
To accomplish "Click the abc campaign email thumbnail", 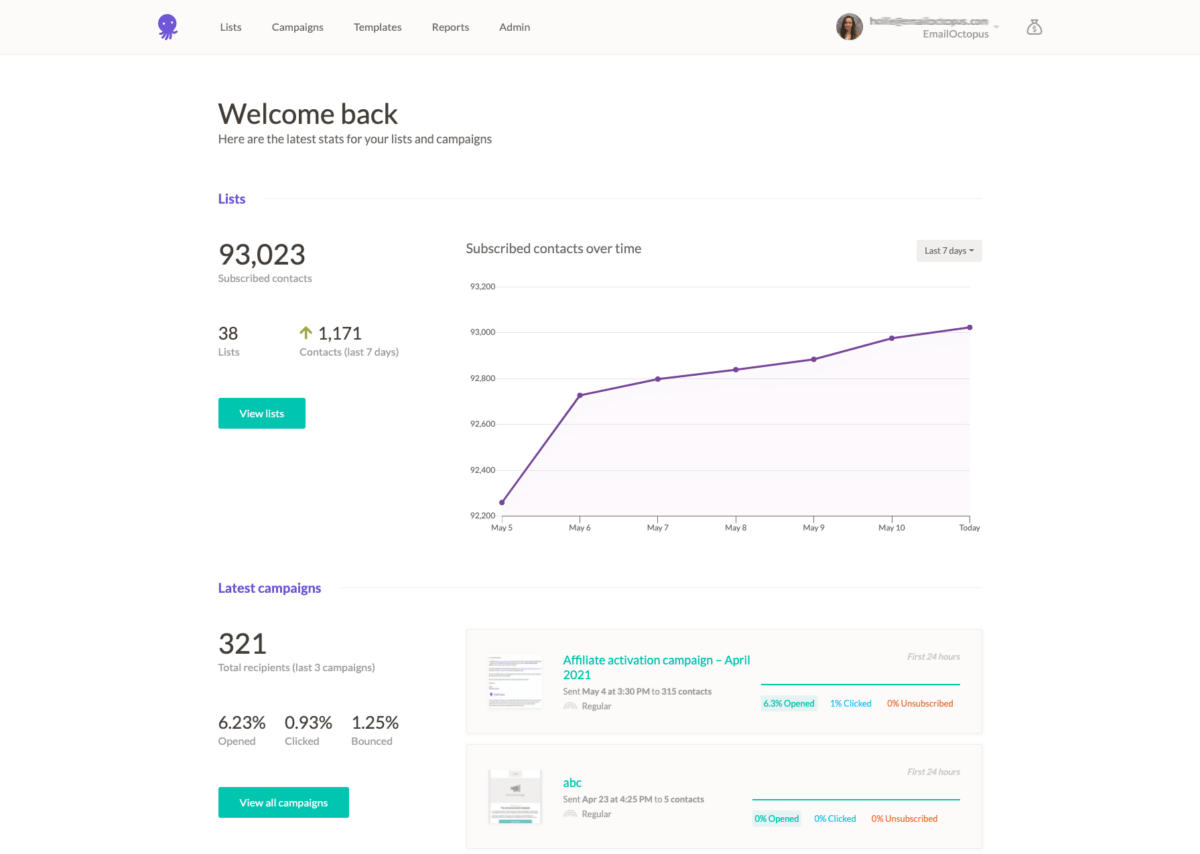I will (514, 796).
